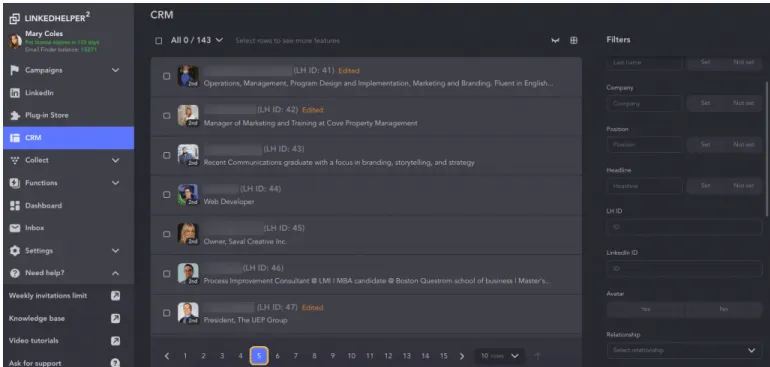Screen dimensions: 770x367
Task: Go to page 6
Action: click(277, 356)
